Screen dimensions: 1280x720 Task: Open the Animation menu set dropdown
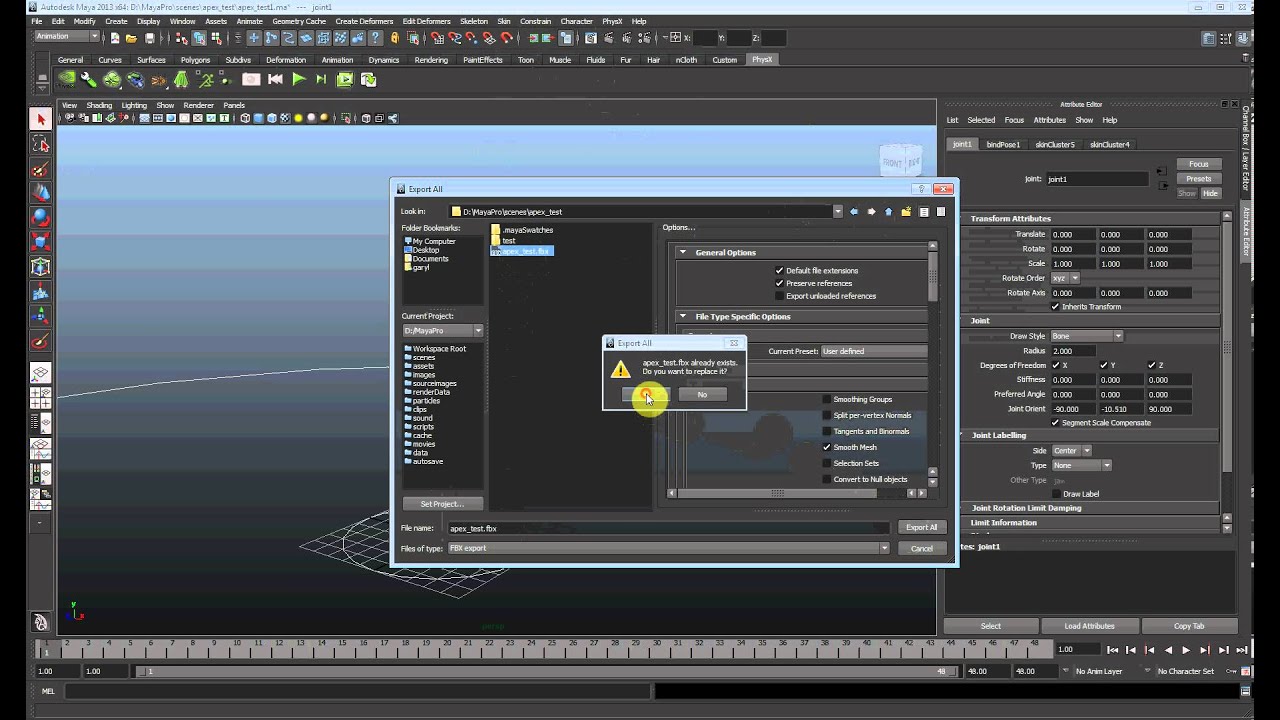tap(67, 37)
